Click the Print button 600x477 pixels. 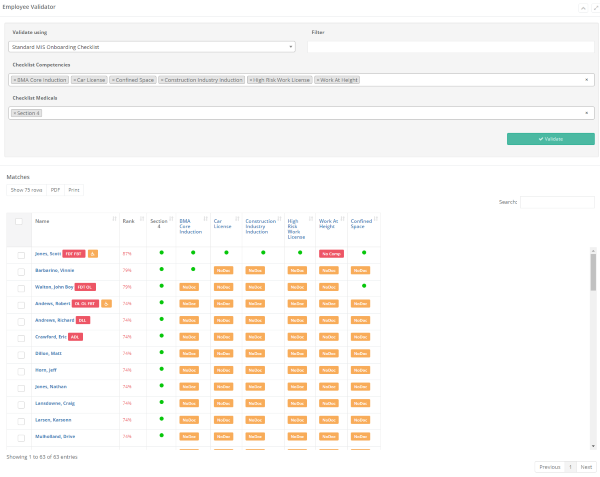tap(74, 190)
